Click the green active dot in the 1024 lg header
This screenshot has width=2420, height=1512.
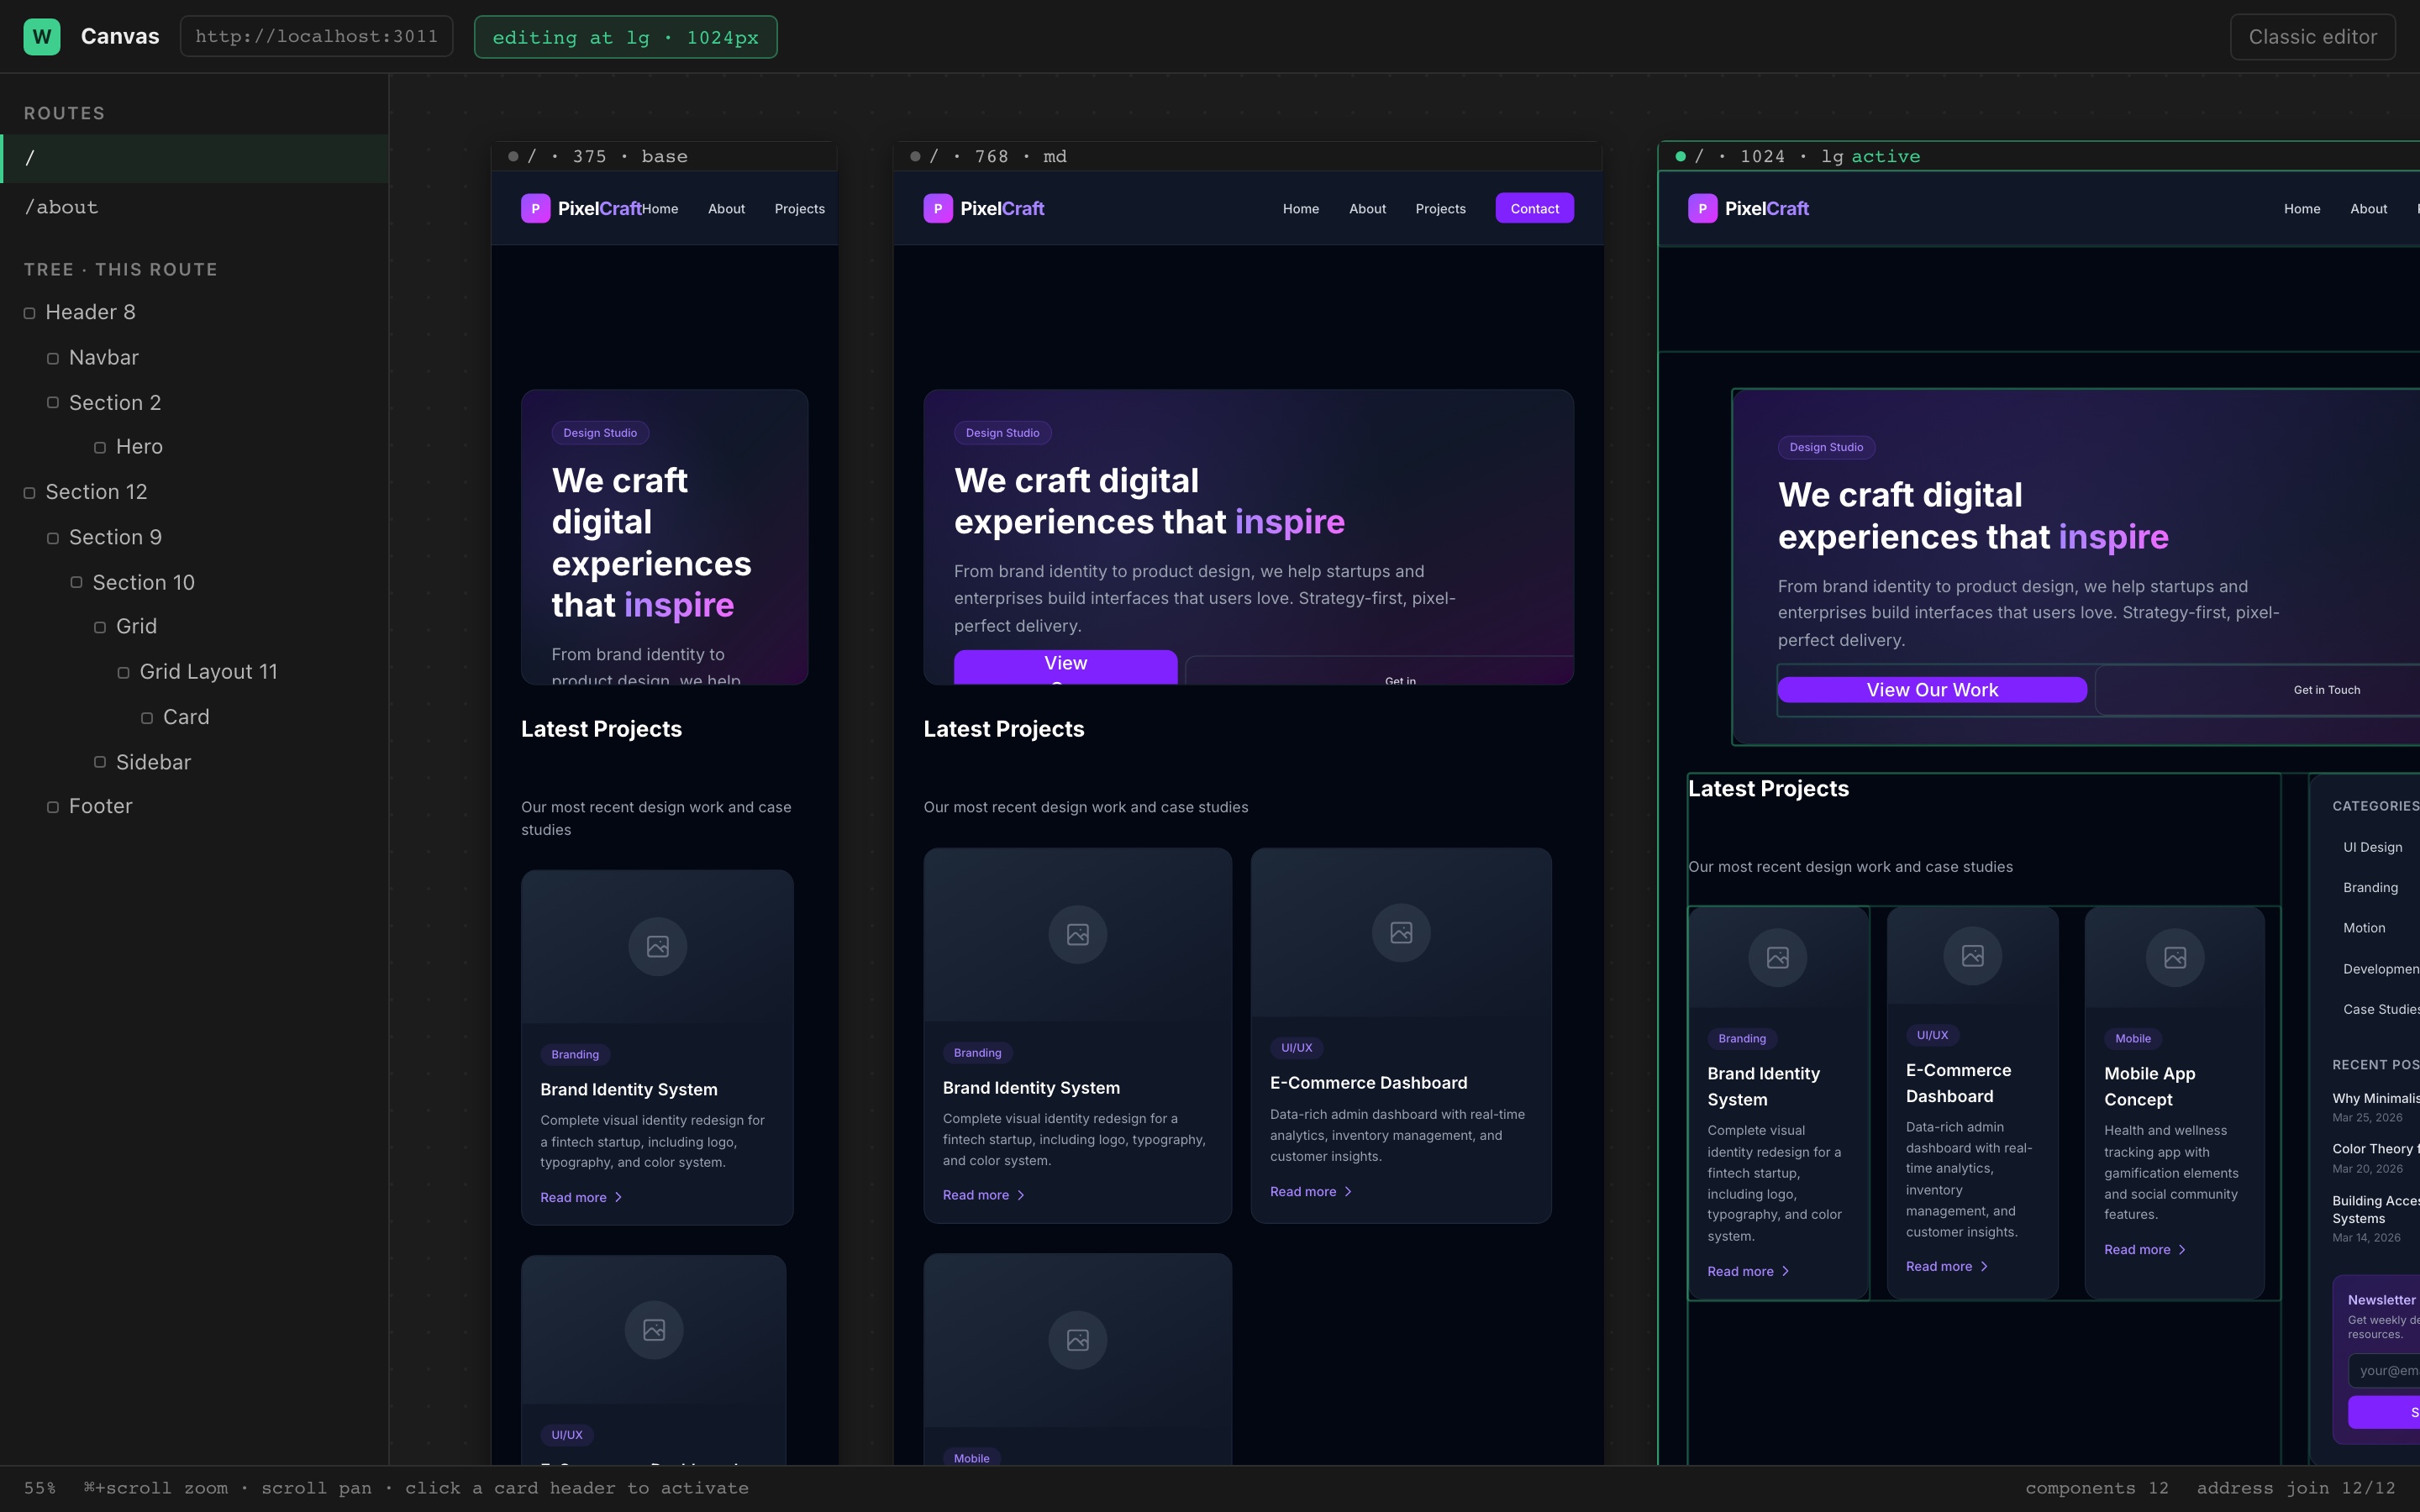[1680, 156]
